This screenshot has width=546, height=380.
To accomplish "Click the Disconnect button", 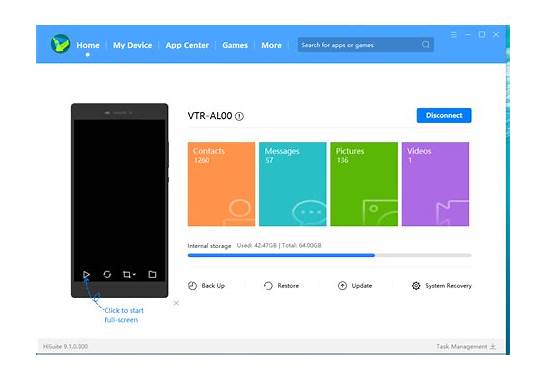I will pos(444,115).
